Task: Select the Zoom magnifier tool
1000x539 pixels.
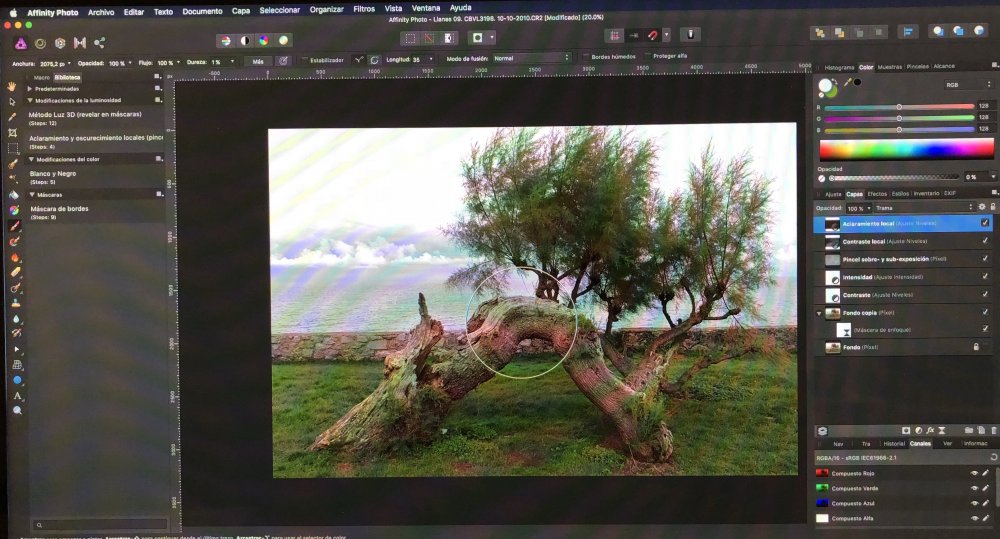Action: (x=17, y=410)
